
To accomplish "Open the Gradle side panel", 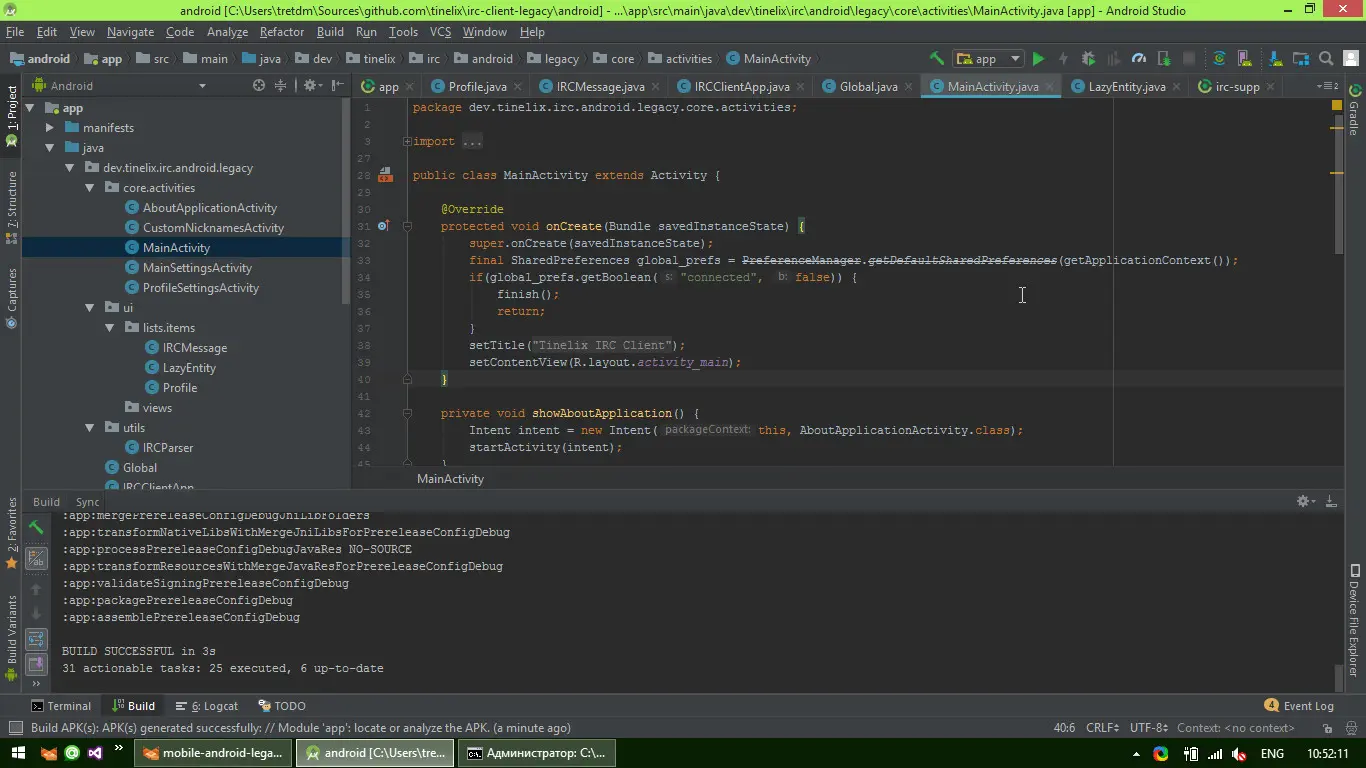I will [x=1355, y=112].
